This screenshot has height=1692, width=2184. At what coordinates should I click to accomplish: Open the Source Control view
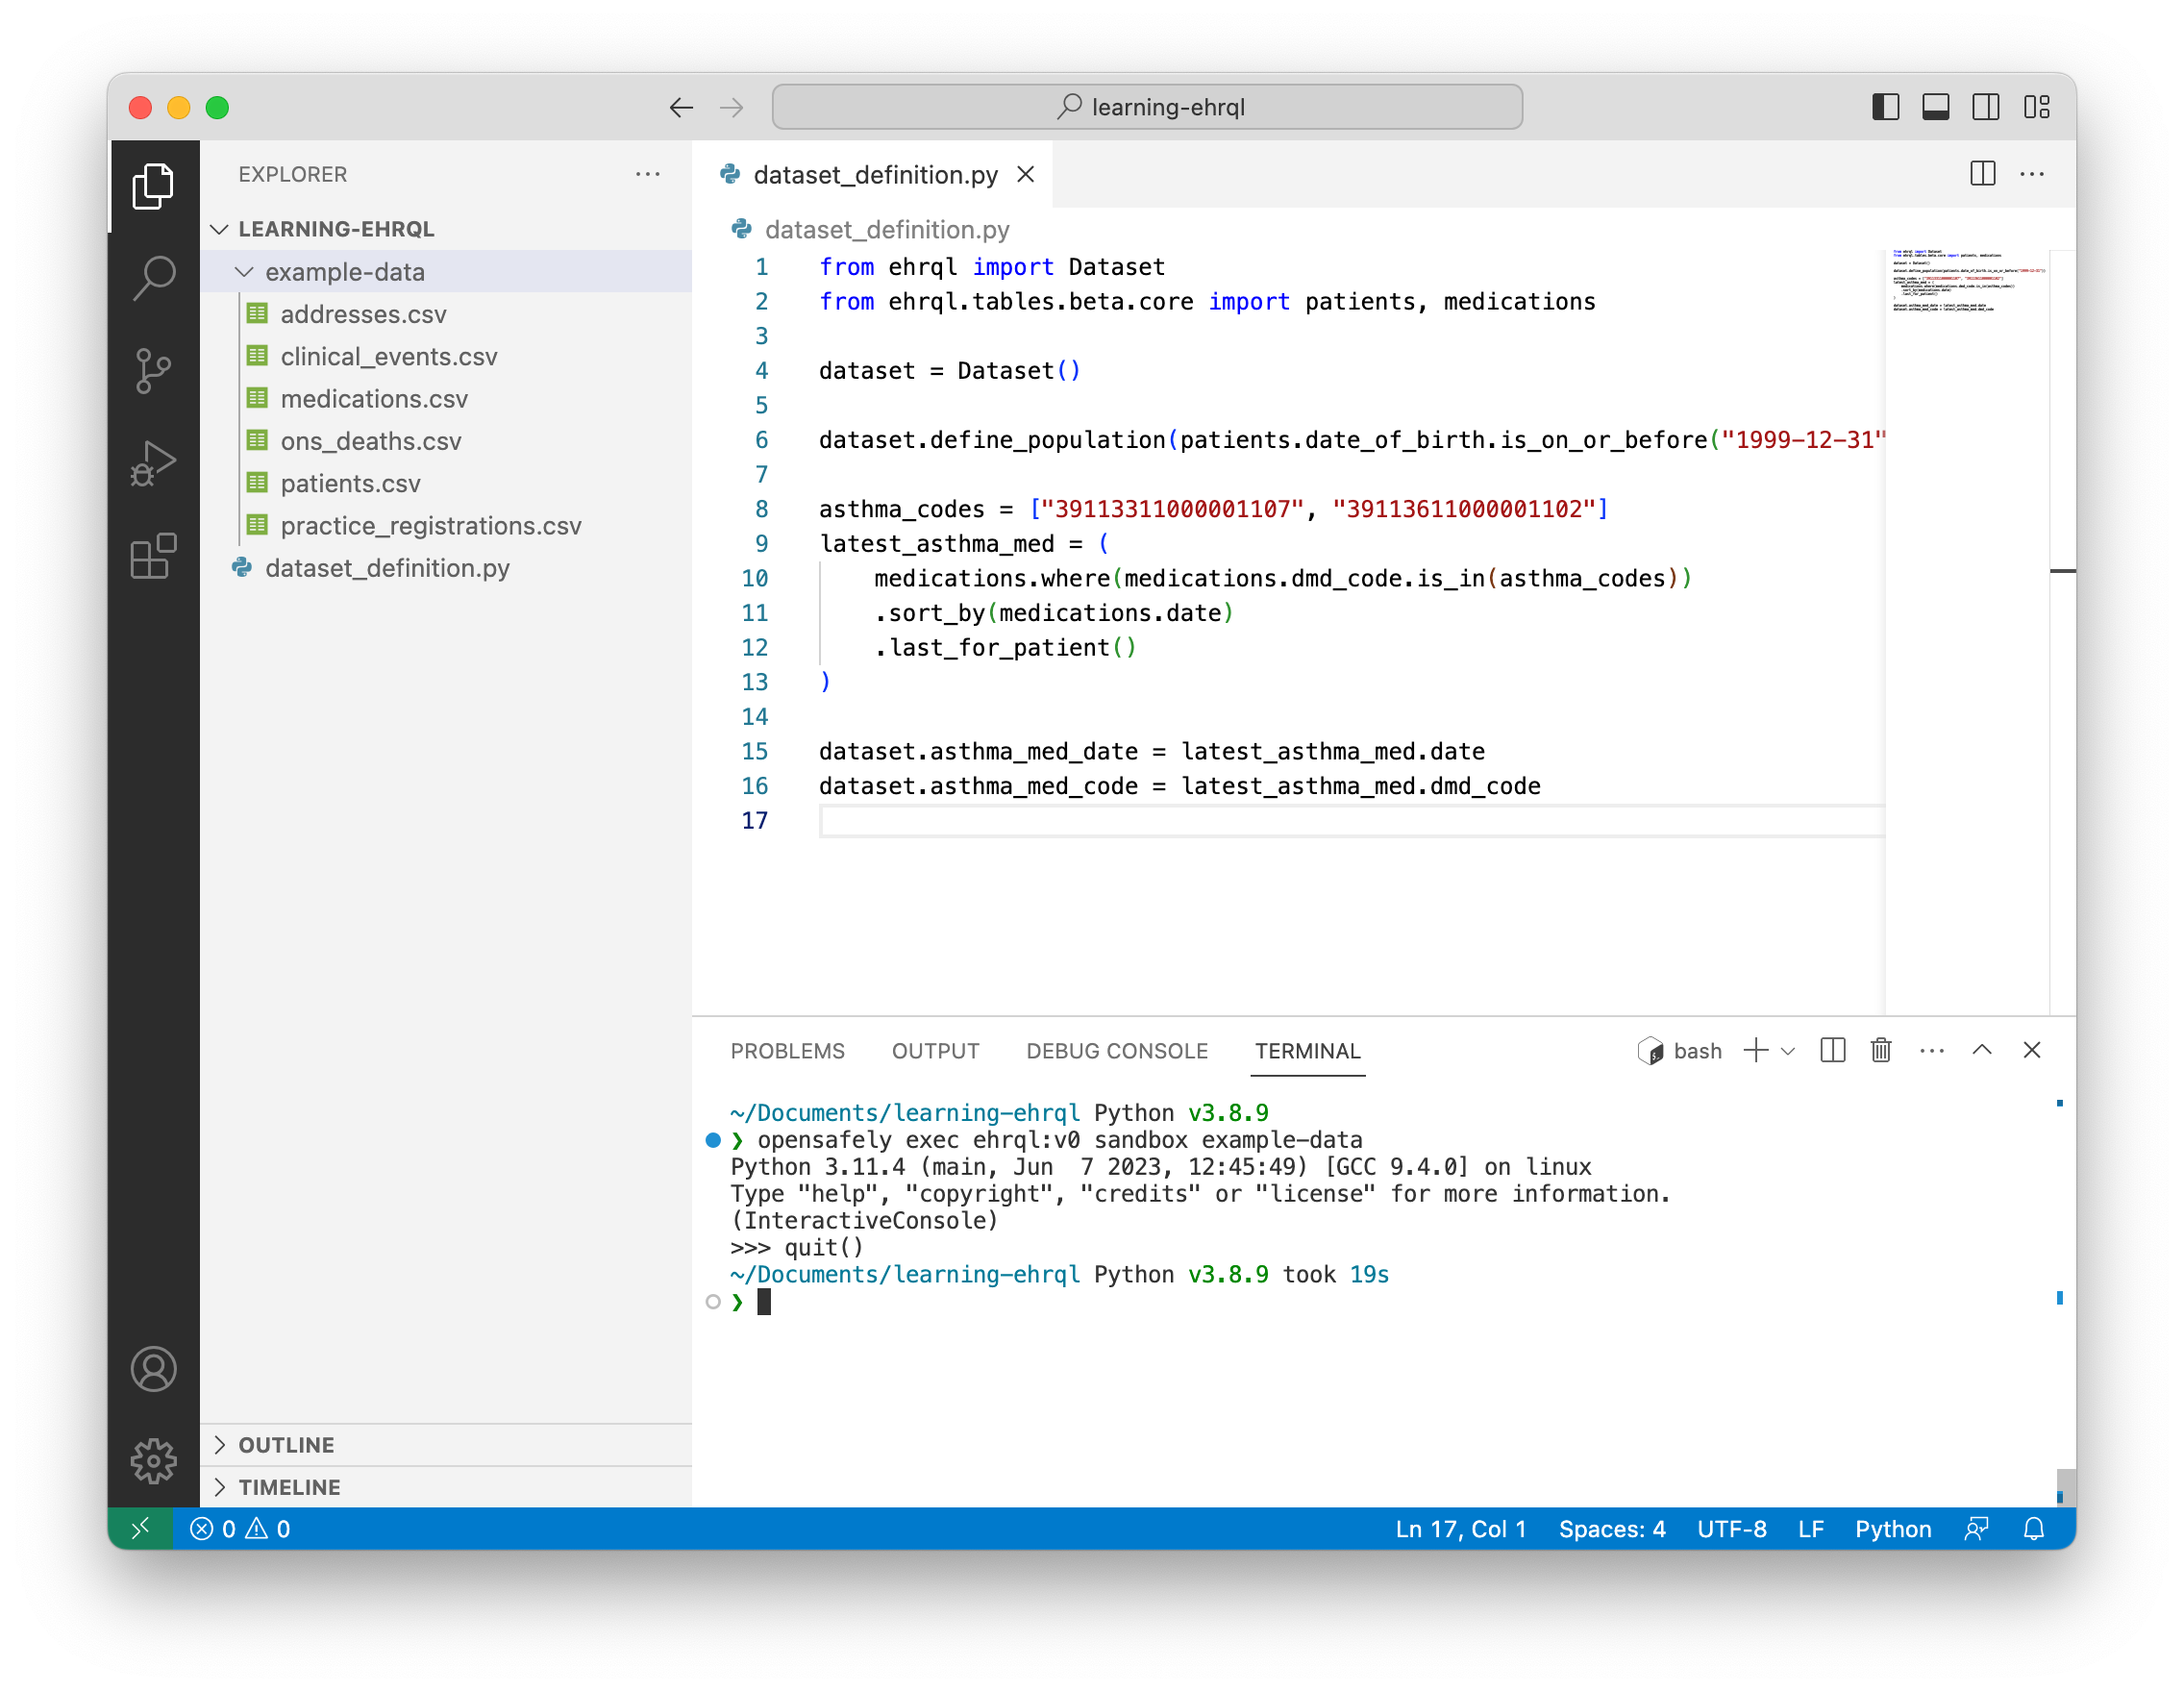tap(153, 371)
